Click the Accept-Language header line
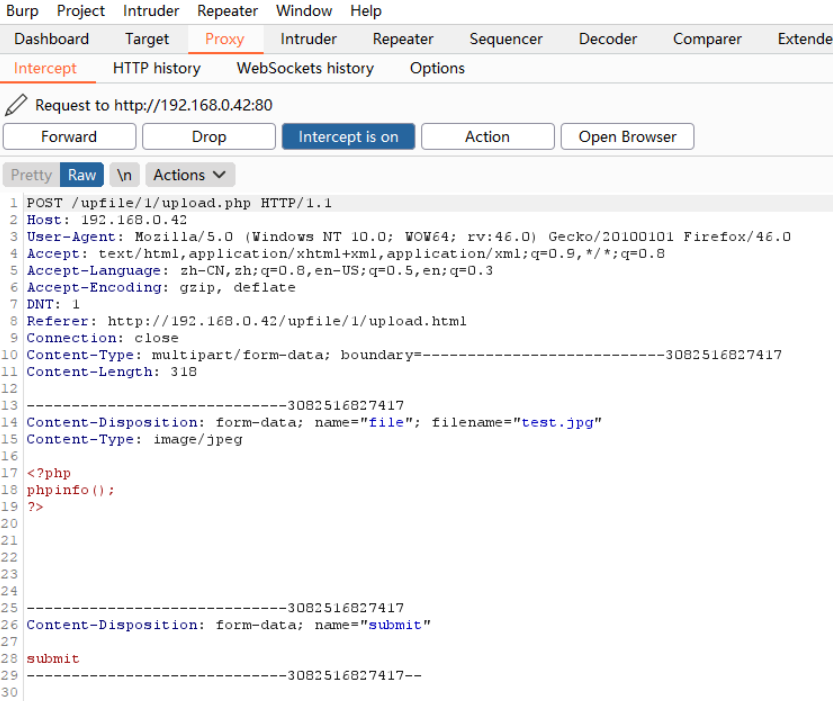Viewport: 833px width, 701px height. (x=260, y=271)
